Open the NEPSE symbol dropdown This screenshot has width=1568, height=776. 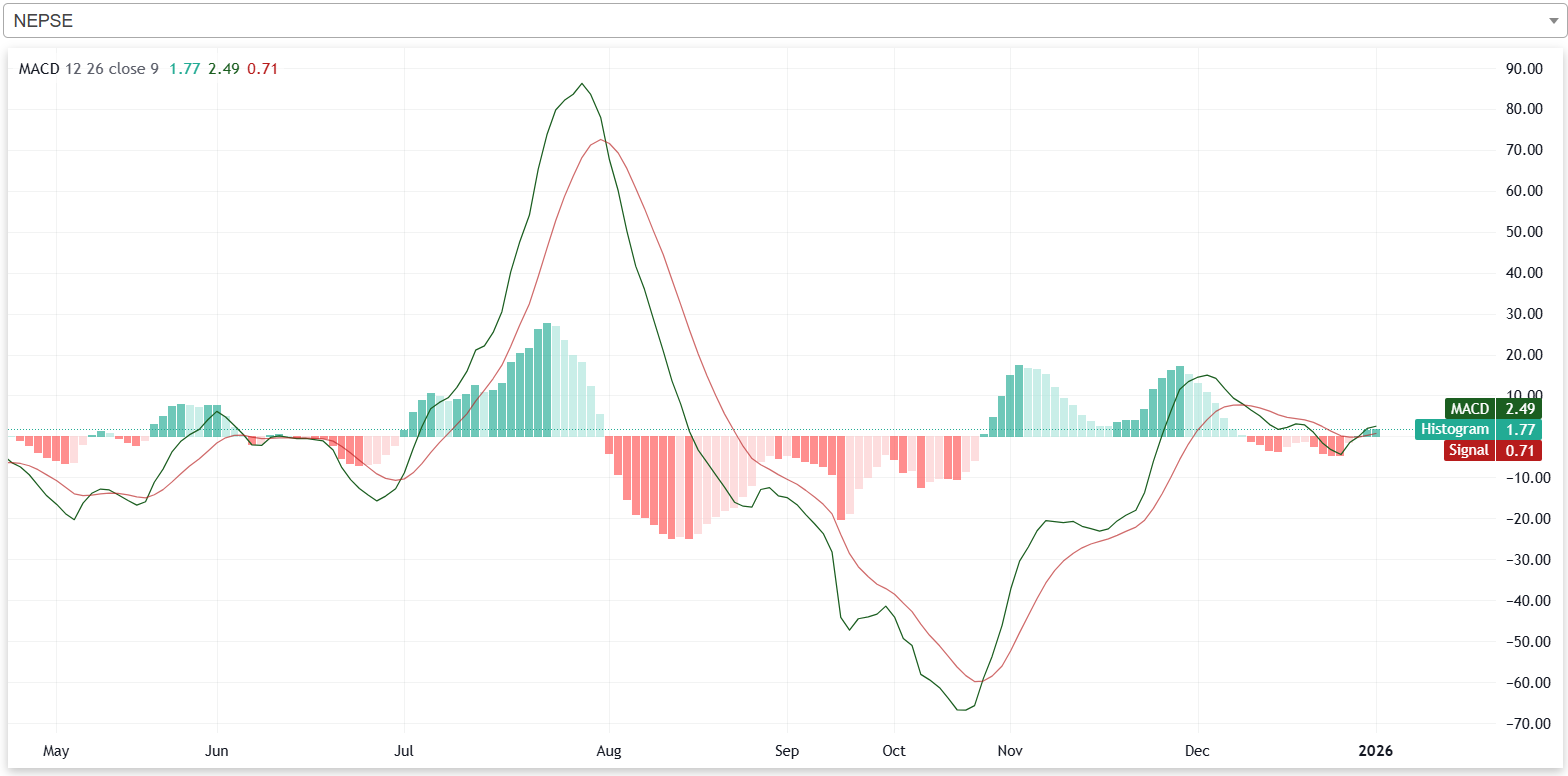[x=780, y=20]
